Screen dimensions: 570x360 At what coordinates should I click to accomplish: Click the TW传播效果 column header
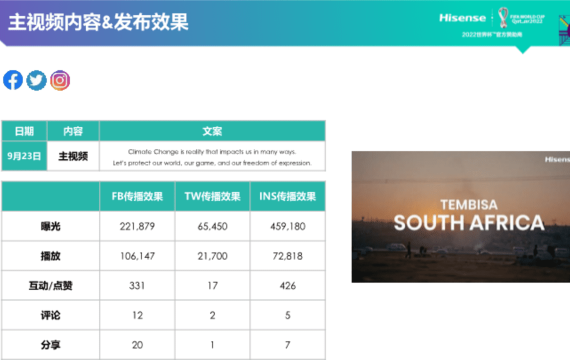pos(212,196)
